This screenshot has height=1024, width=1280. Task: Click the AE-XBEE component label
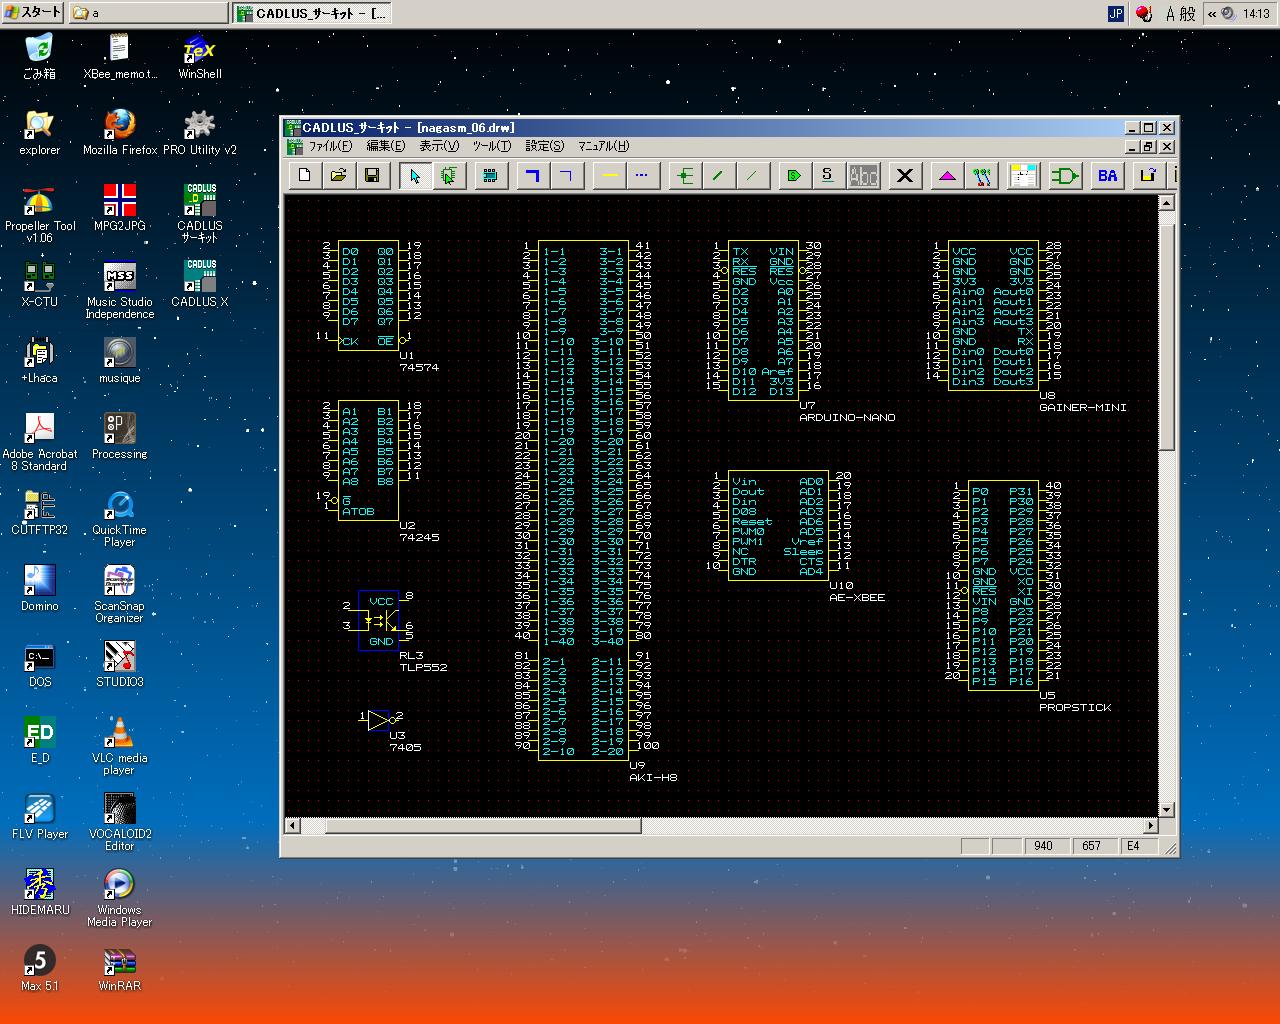857,597
